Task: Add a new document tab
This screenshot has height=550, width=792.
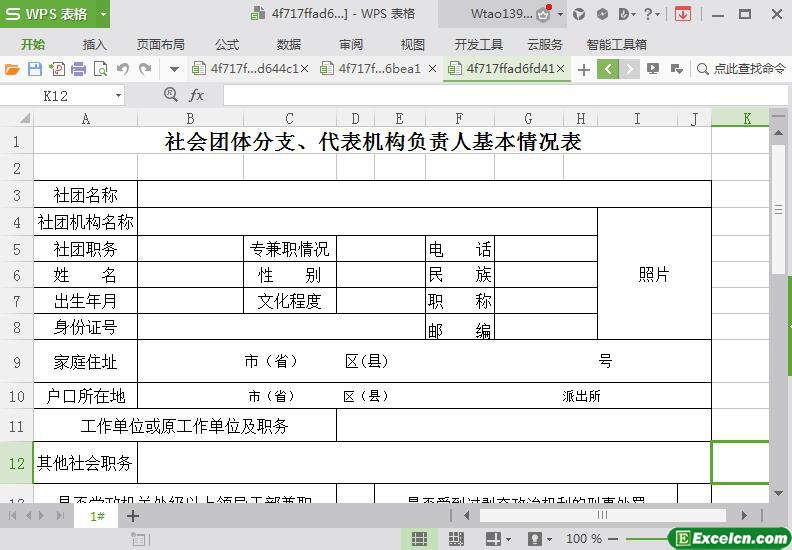Action: (x=584, y=70)
